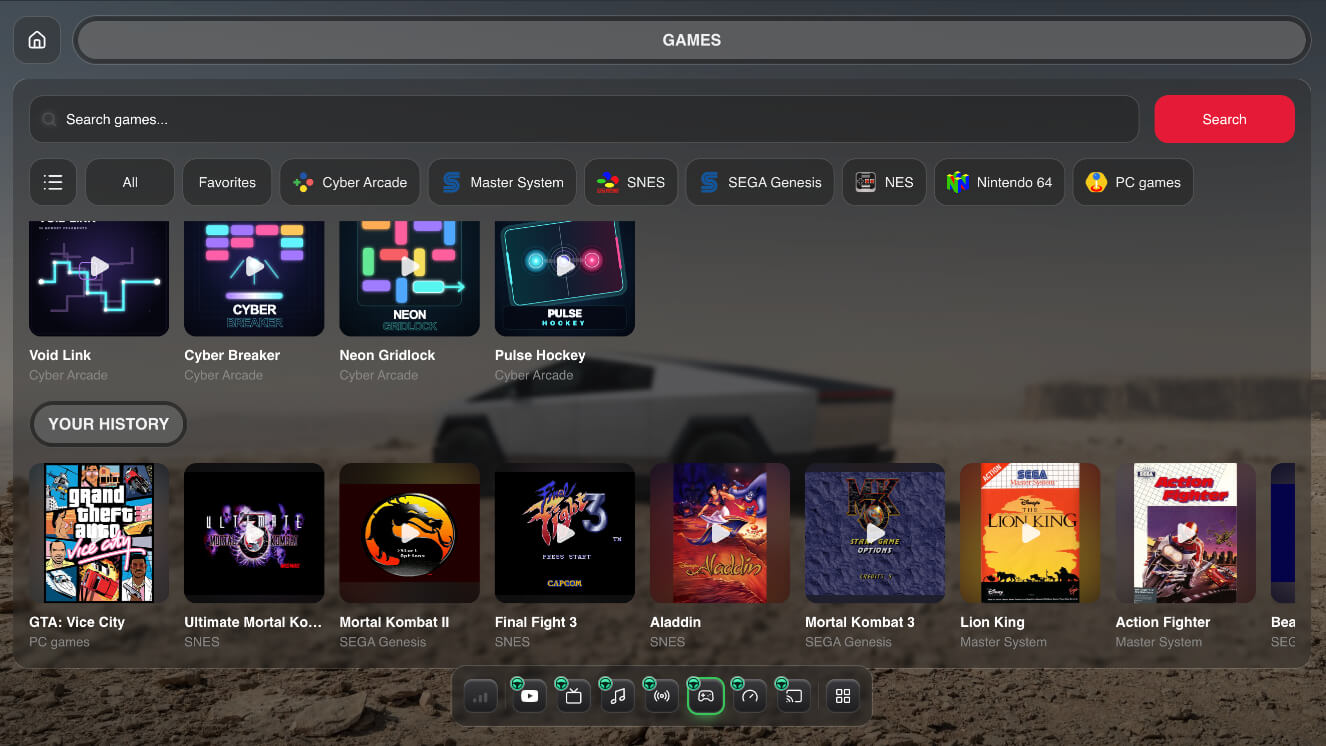The width and height of the screenshot is (1326, 746).
Task: Switch to the All filter tab
Action: coord(130,182)
